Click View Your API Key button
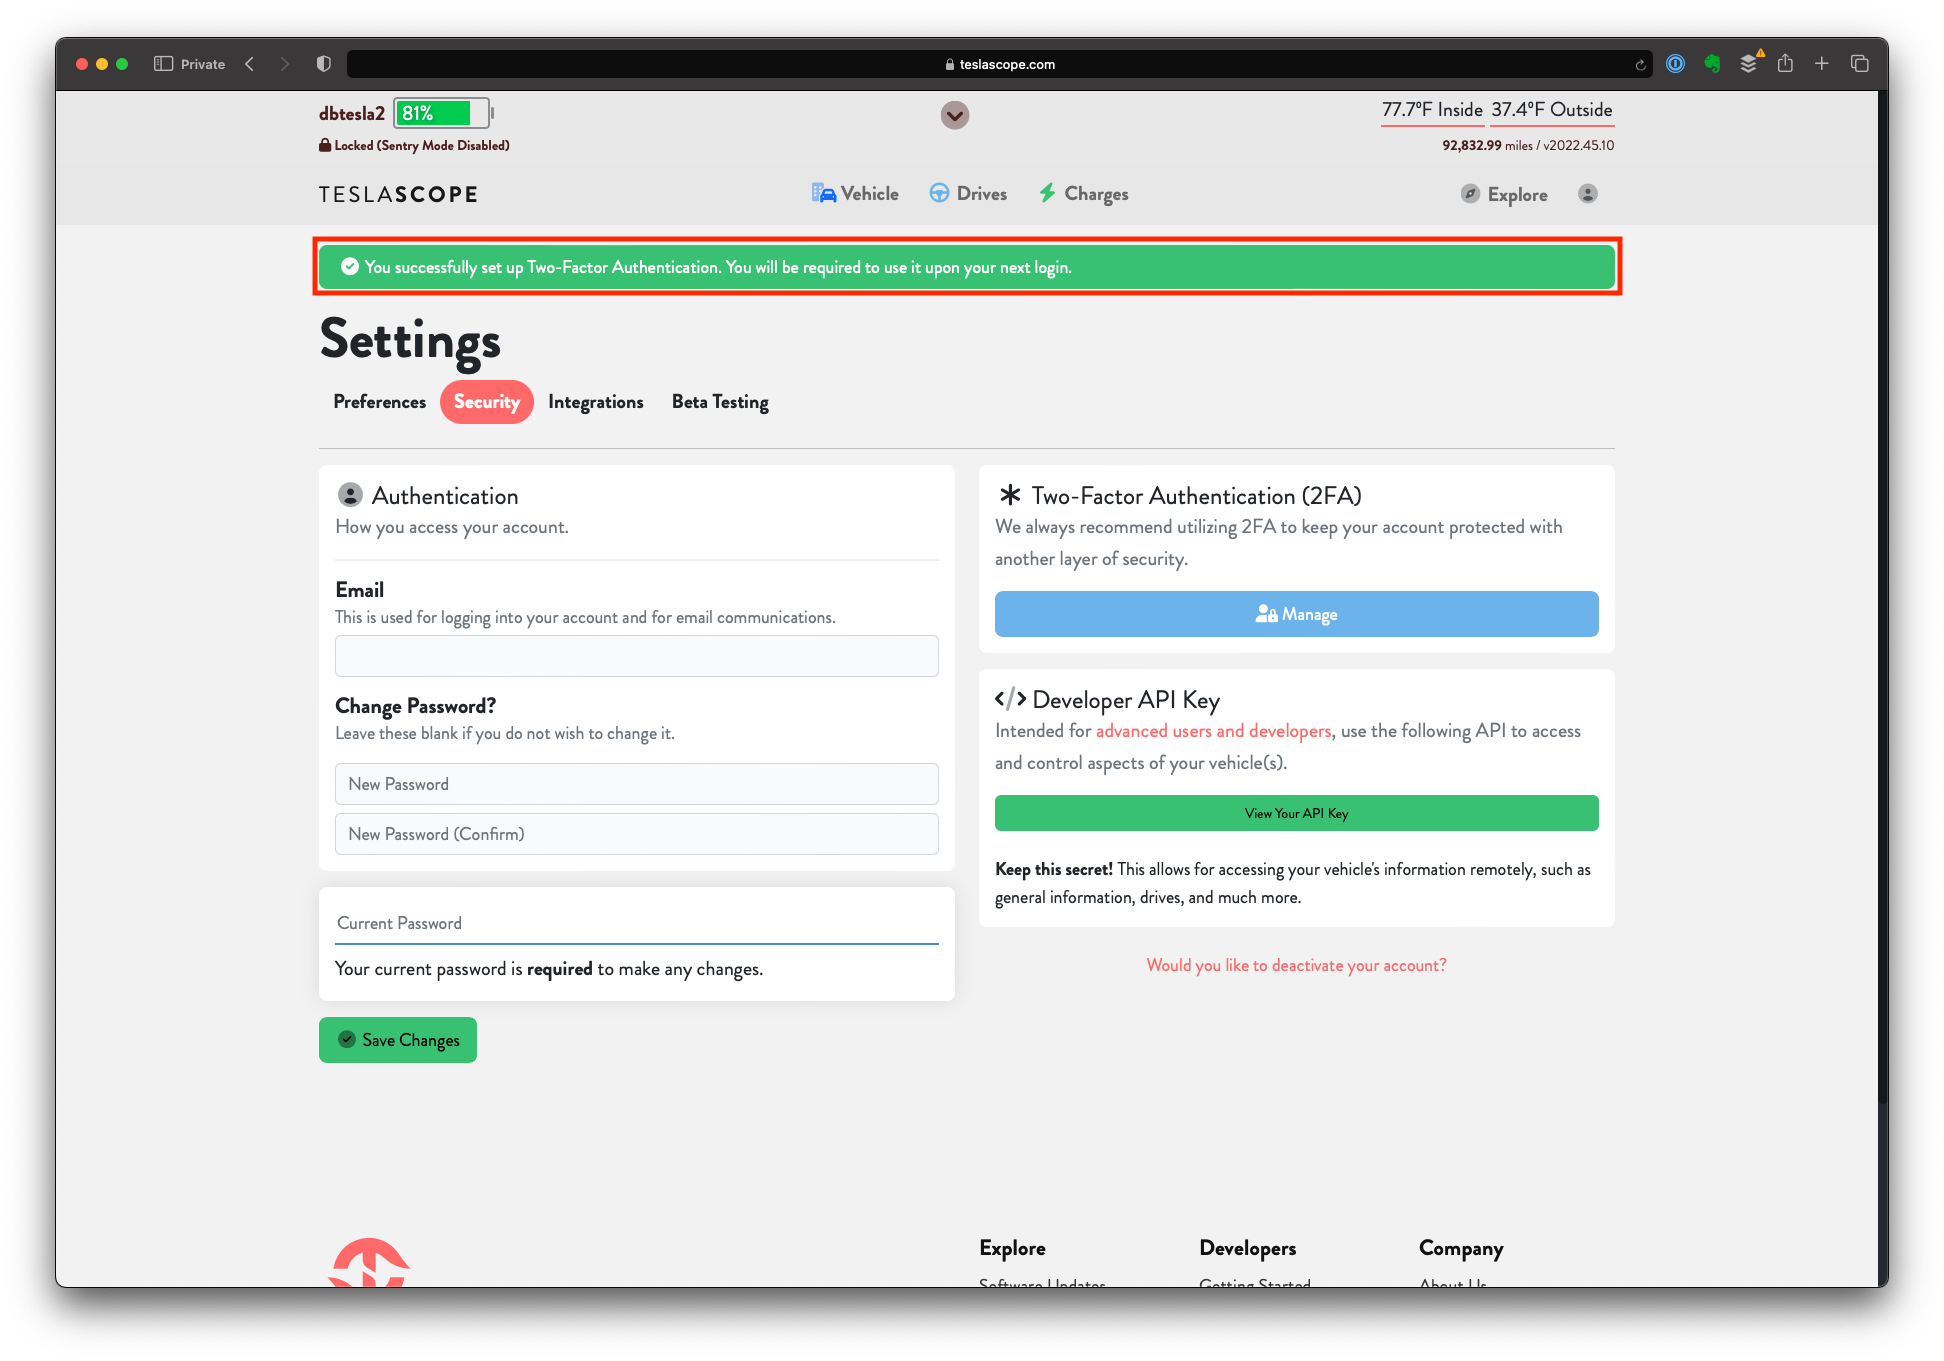Screen dimensions: 1944x1361 [x=1297, y=813]
